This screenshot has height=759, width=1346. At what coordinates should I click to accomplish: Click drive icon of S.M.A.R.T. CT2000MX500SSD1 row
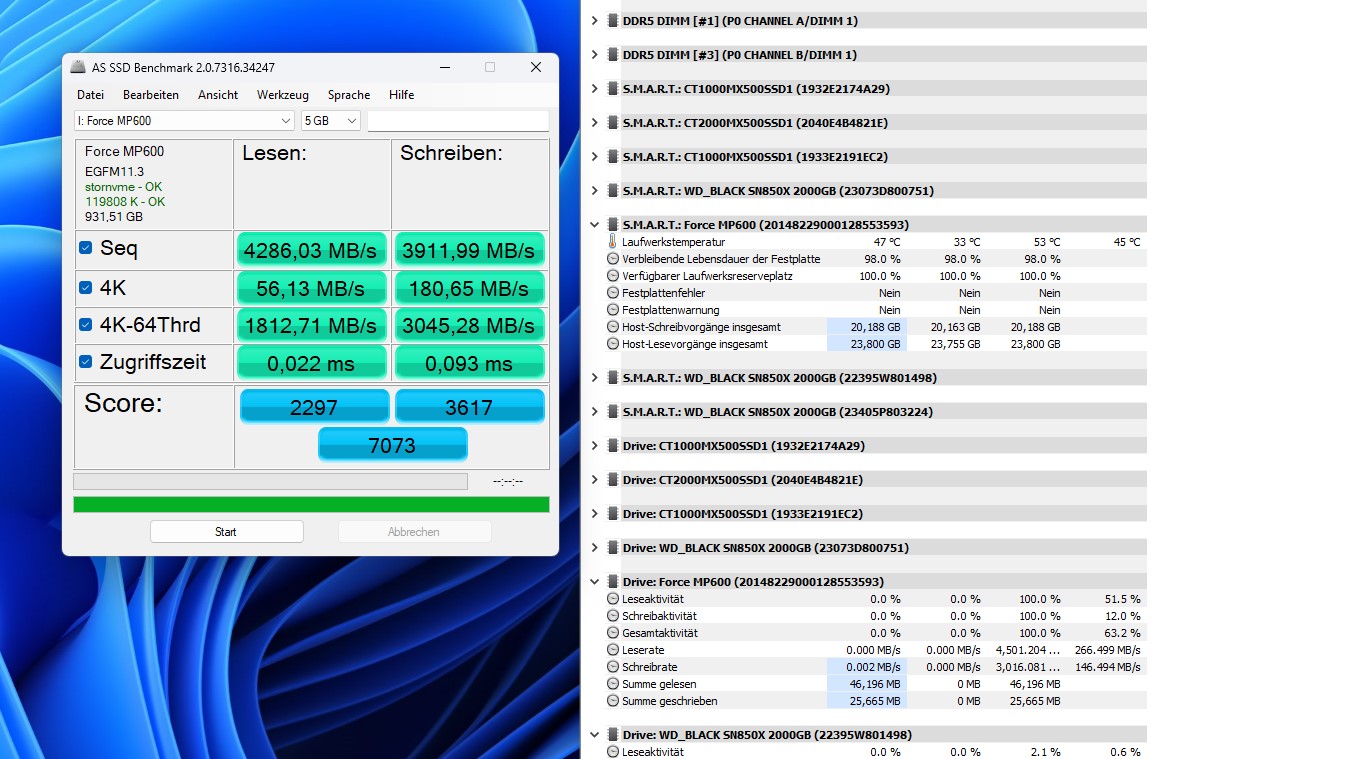613,122
